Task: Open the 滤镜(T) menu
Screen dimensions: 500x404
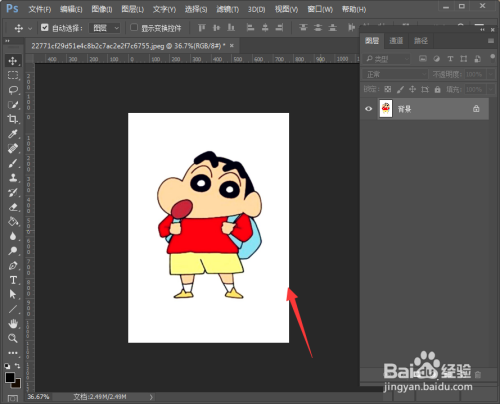Action: [x=228, y=9]
